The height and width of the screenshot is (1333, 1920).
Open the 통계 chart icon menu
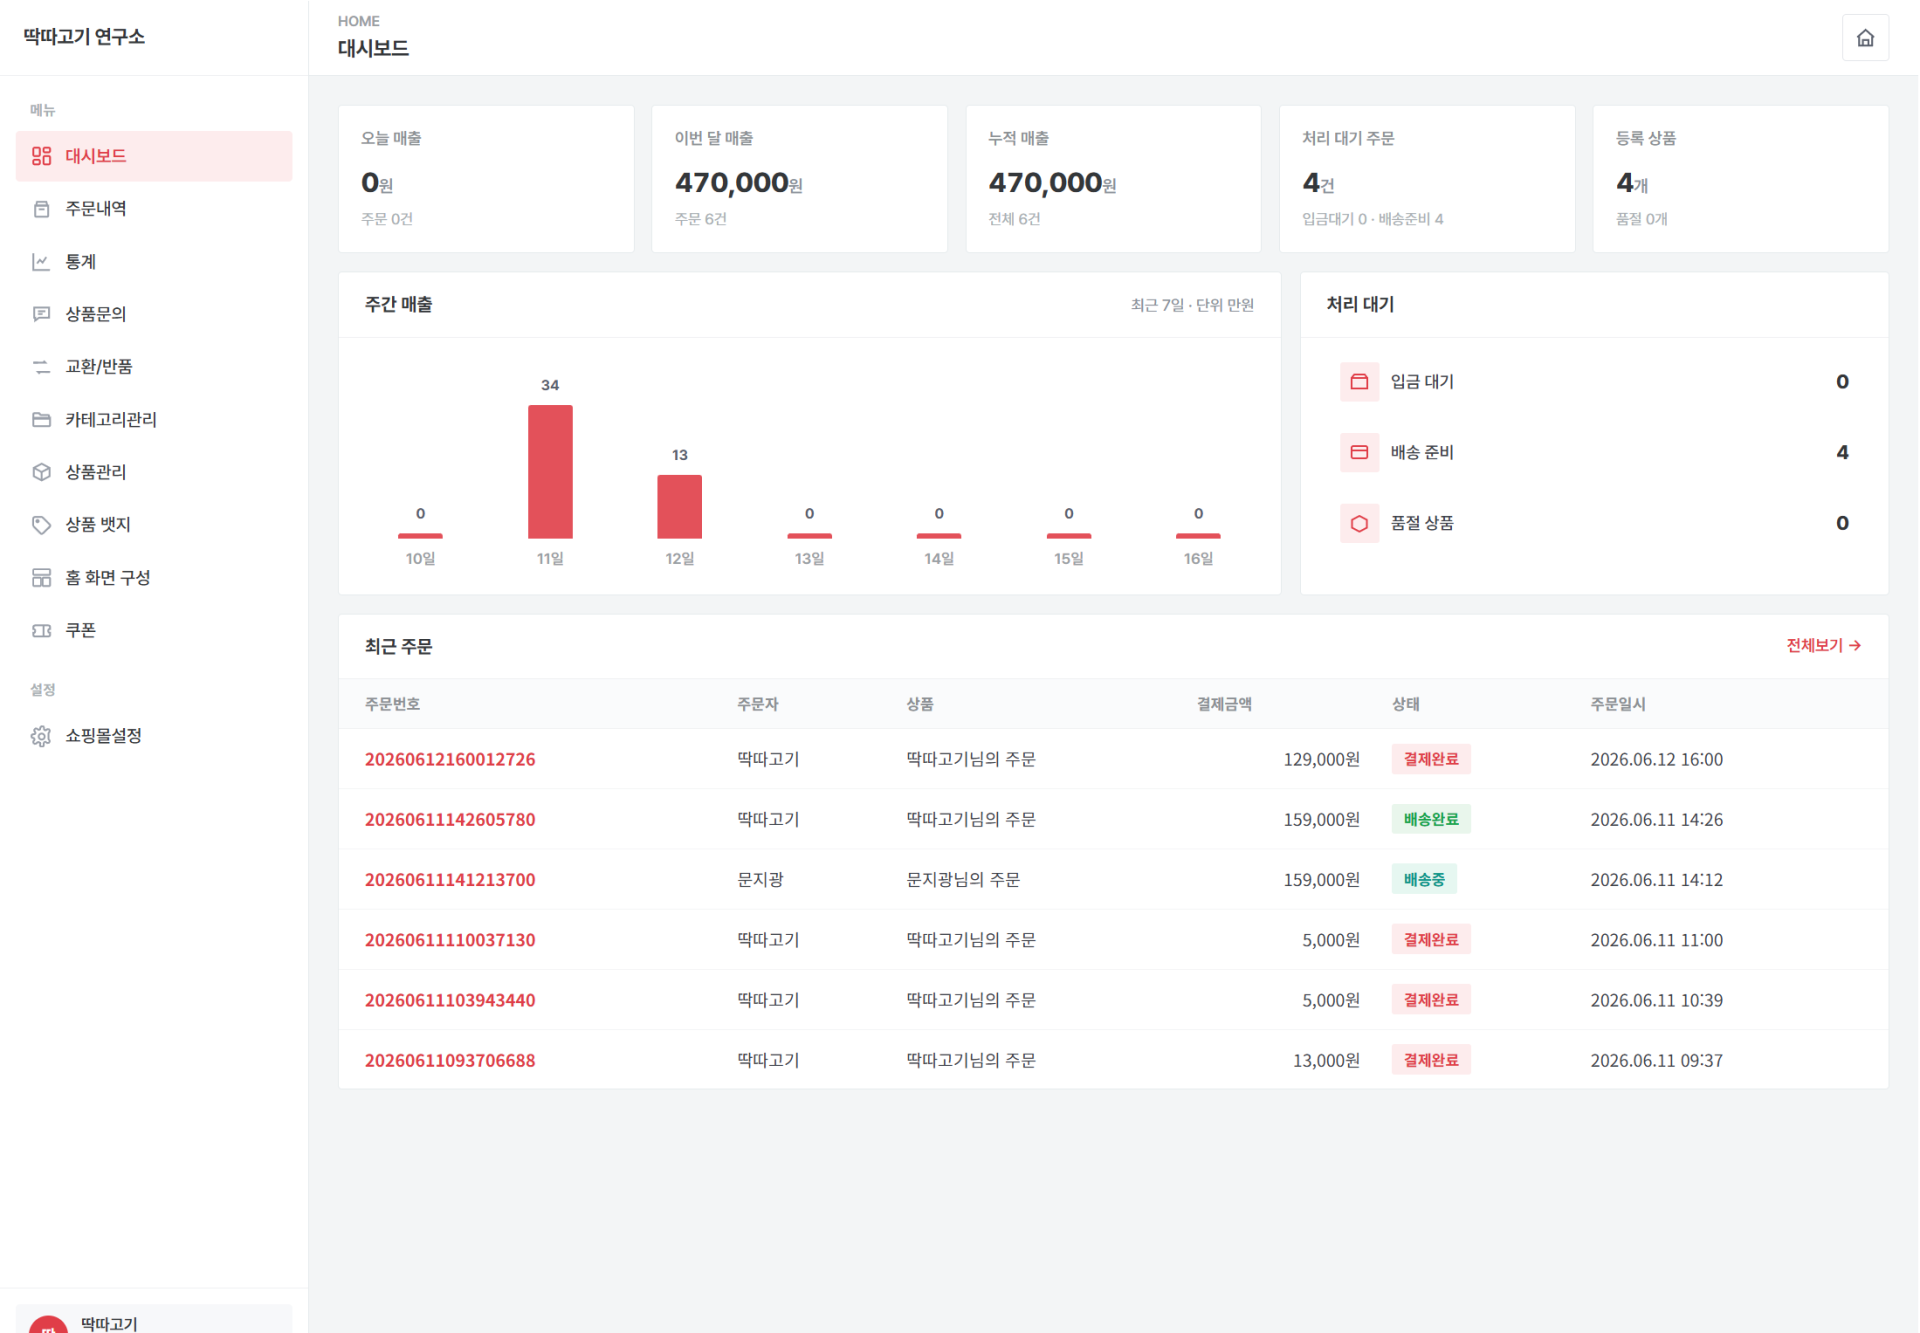(41, 262)
